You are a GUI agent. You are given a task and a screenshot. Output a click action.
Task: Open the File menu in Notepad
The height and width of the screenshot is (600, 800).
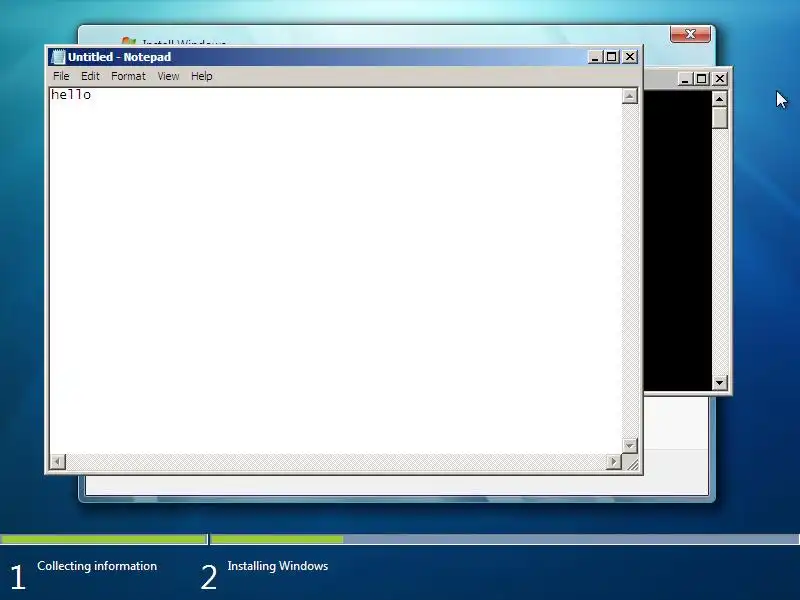point(61,76)
